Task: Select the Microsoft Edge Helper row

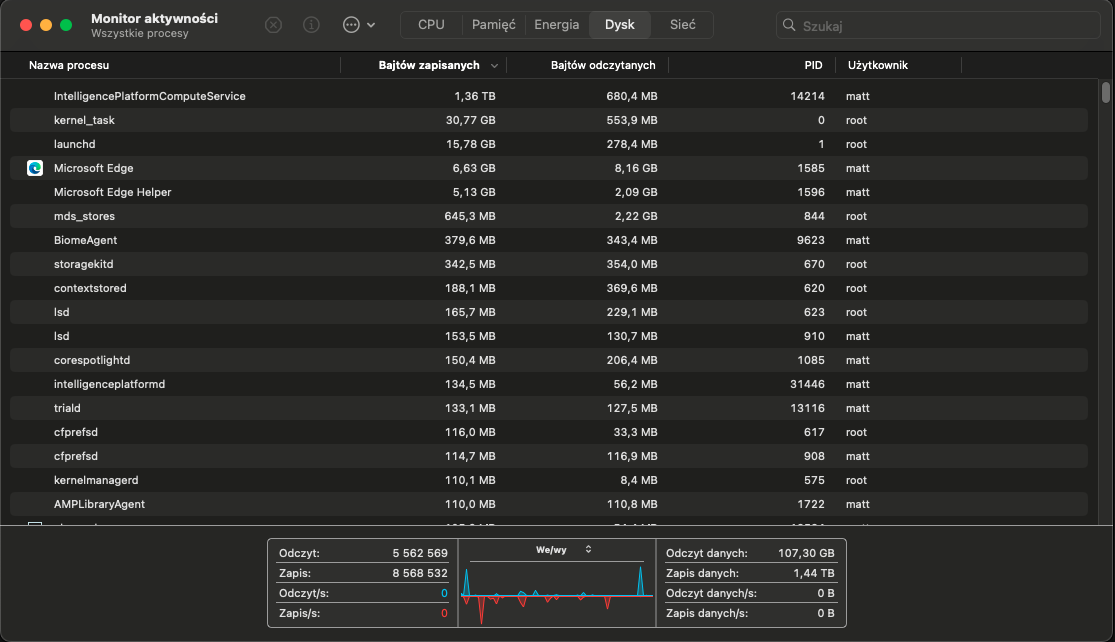Action: click(549, 192)
